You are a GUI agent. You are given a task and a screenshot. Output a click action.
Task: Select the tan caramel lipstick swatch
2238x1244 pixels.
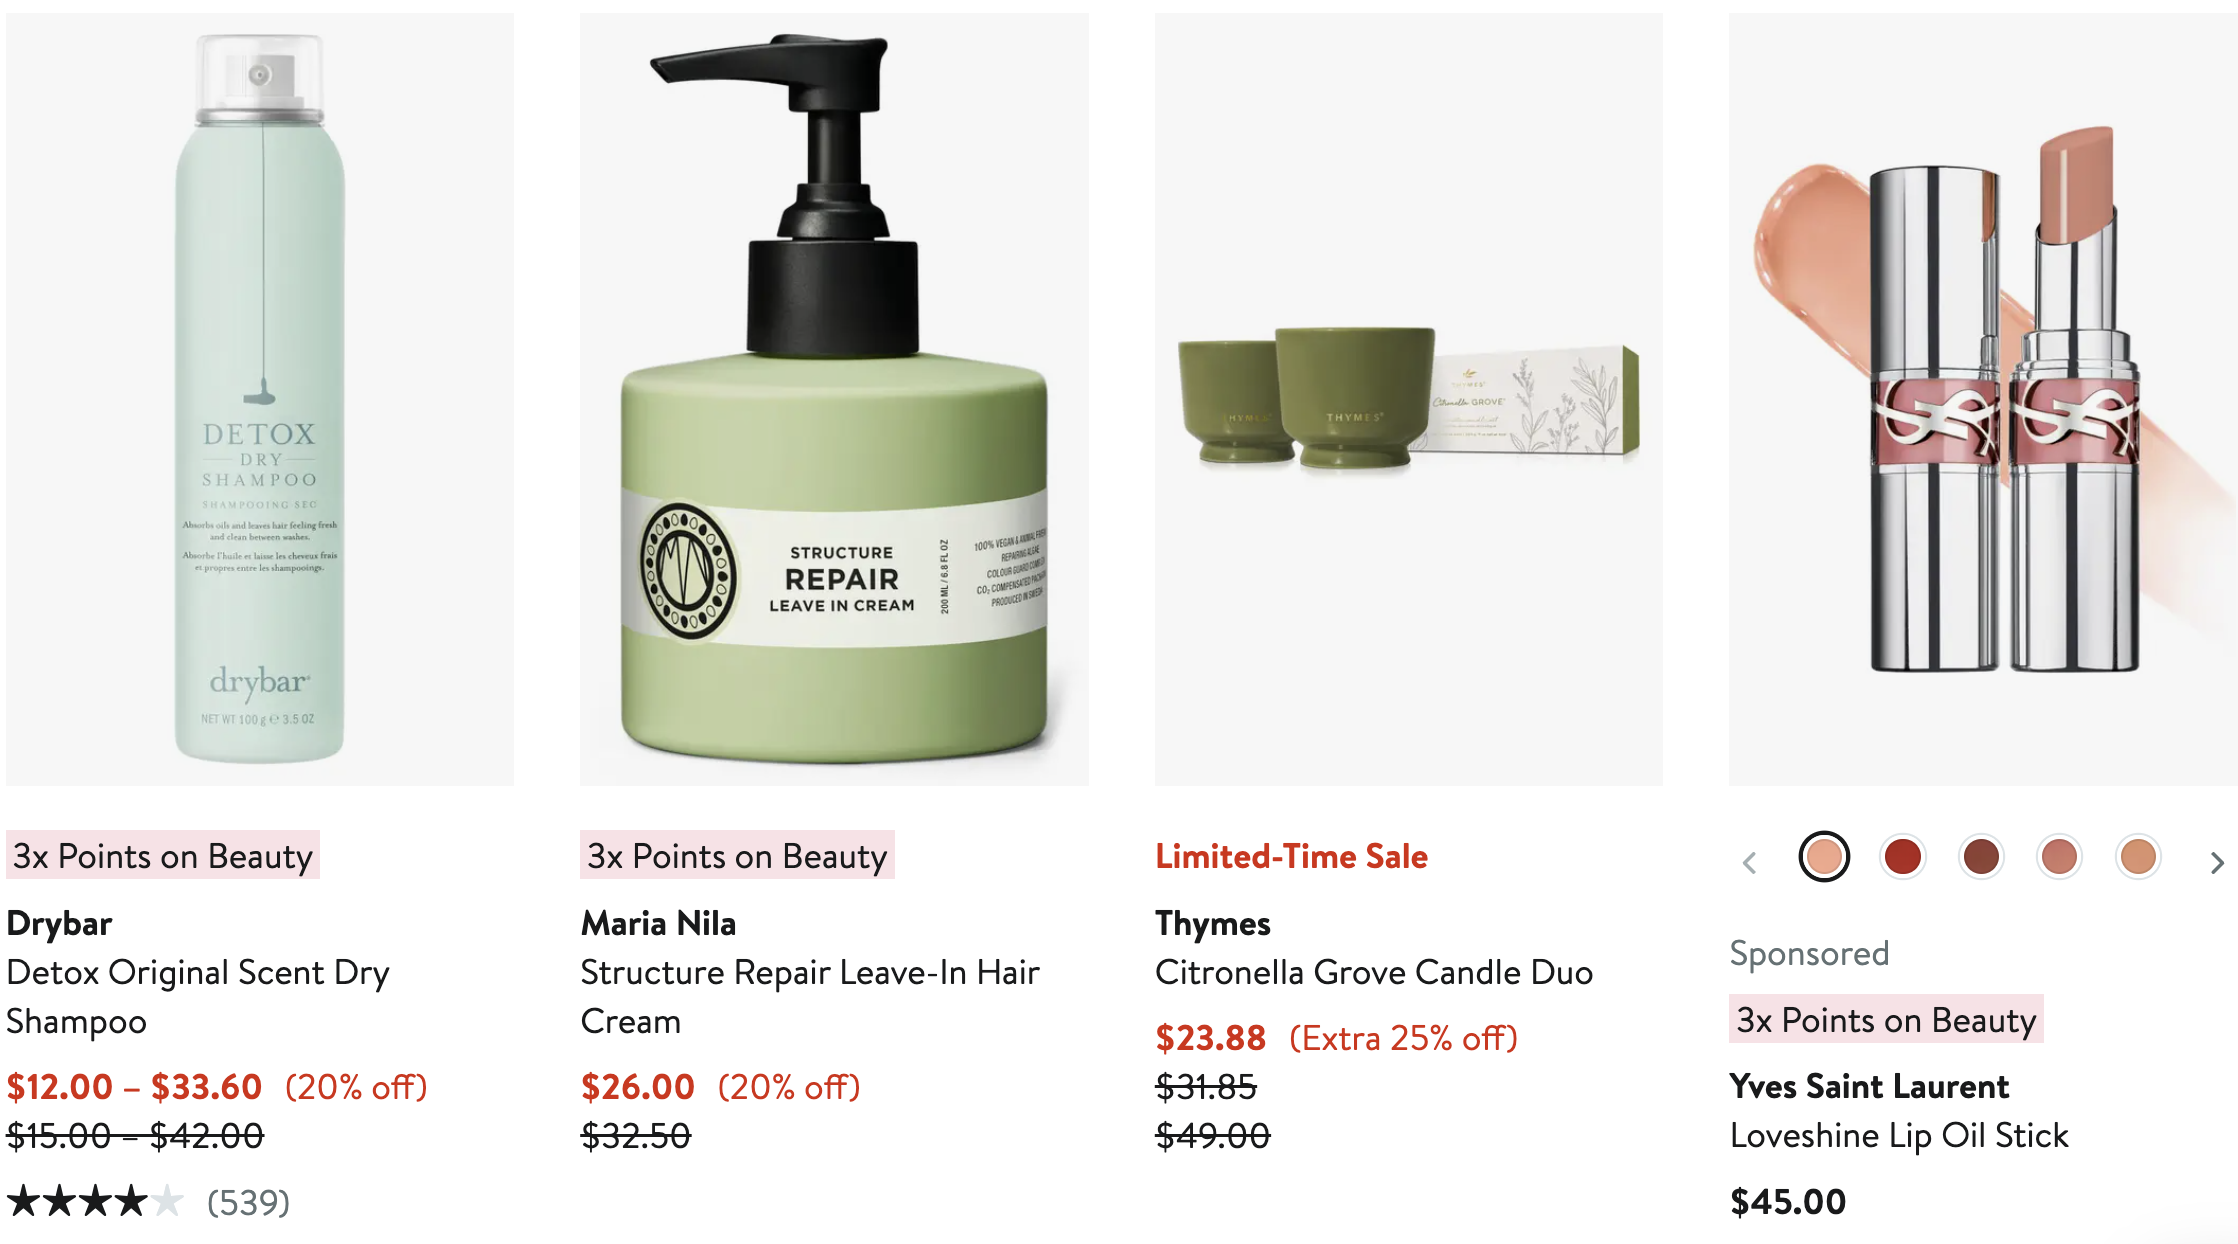[2138, 857]
